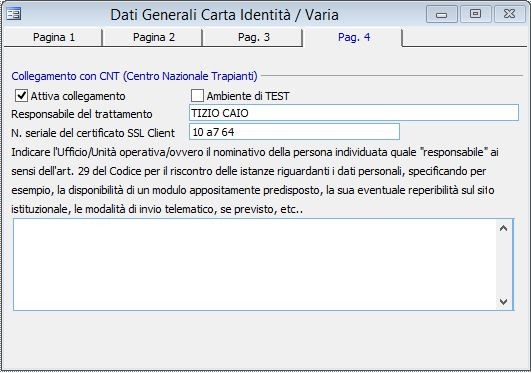
Task: Click the Dati Generali Carta Identità title bar
Action: tap(224, 15)
